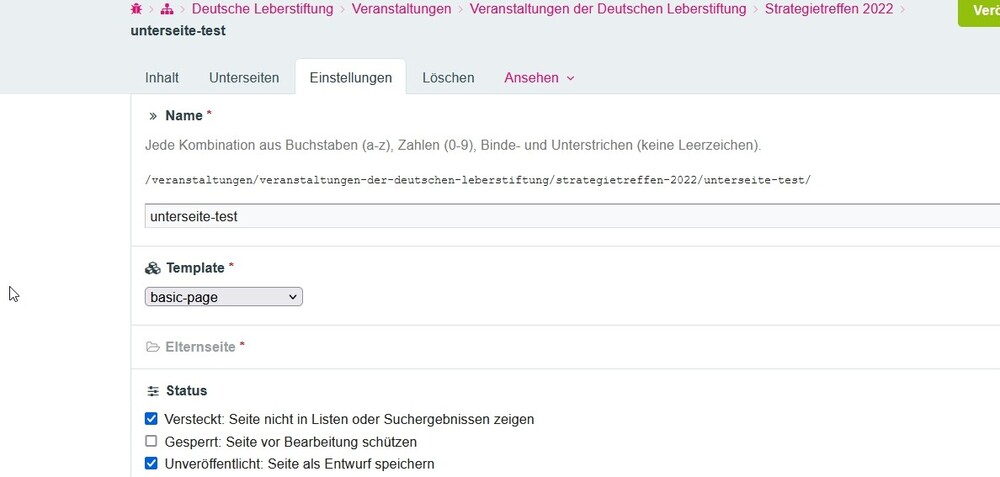Open the page tree sitemap icon
The width and height of the screenshot is (1000, 477).
pyautogui.click(x=167, y=9)
